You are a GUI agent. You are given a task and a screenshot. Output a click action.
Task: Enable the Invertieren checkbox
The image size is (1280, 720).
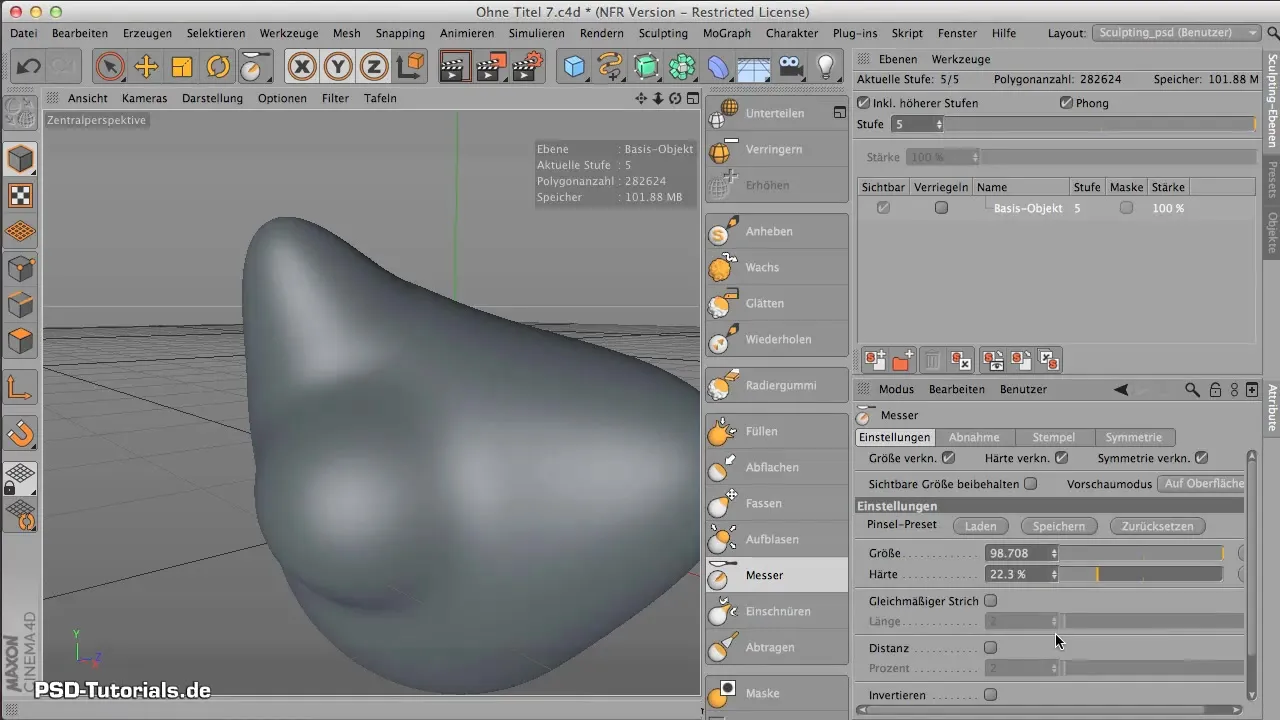click(991, 694)
